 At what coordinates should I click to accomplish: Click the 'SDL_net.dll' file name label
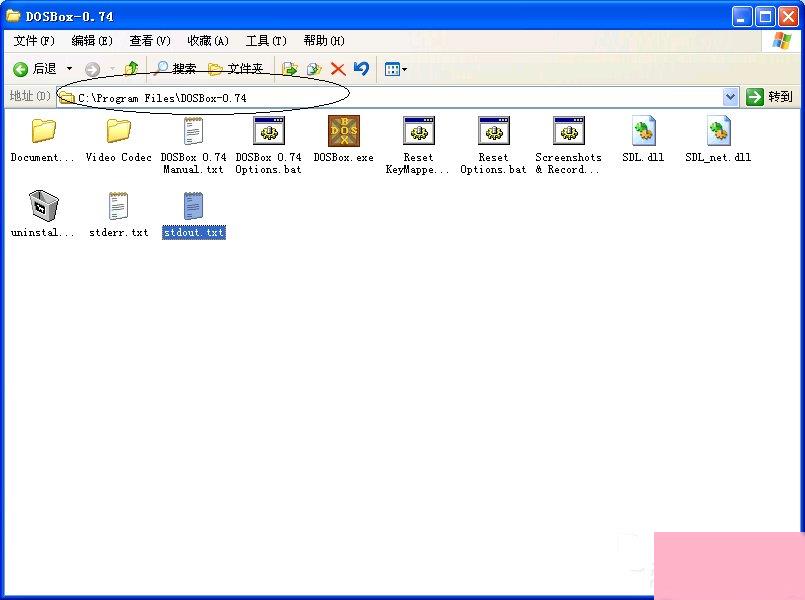[718, 158]
